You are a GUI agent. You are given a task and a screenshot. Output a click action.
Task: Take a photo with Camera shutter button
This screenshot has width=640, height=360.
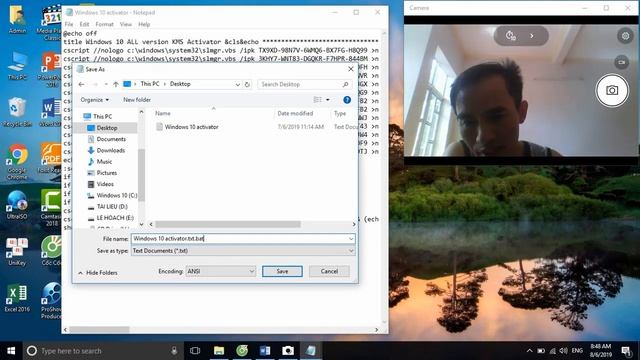click(x=611, y=90)
